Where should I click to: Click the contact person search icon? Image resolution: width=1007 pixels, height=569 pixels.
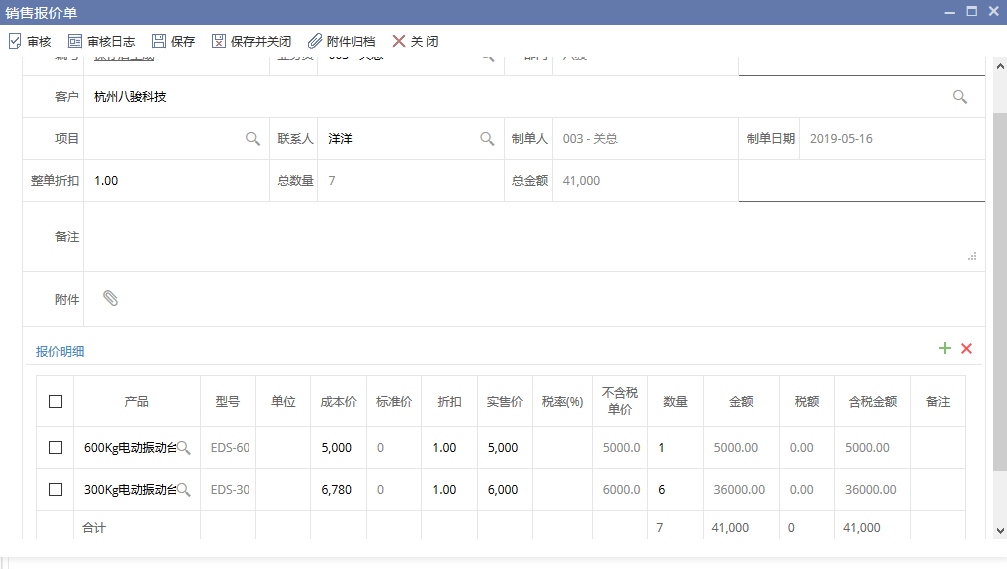(x=487, y=139)
